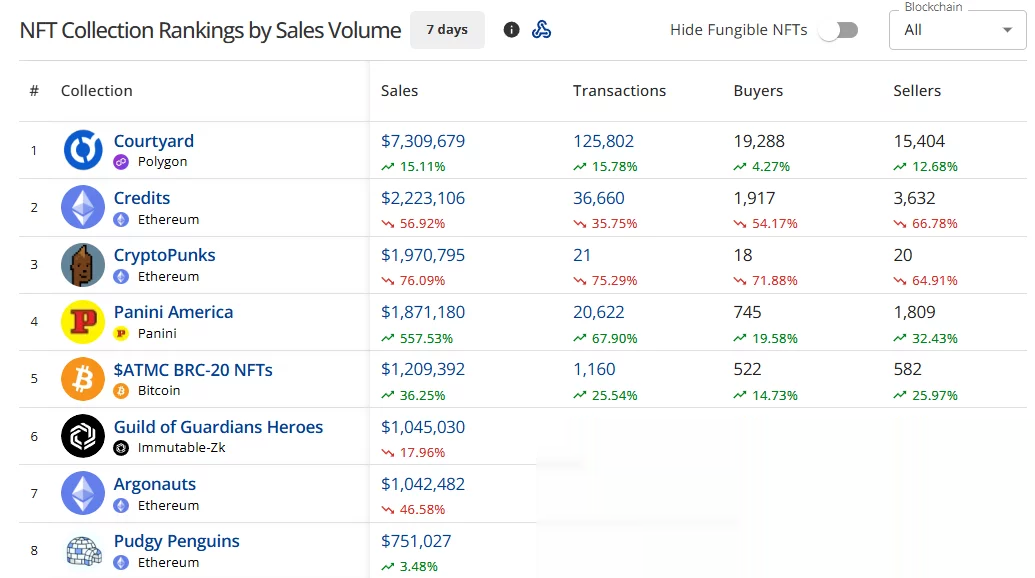The height and width of the screenshot is (578, 1035).
Task: Click the info icon beside 7 days
Action: tap(512, 30)
